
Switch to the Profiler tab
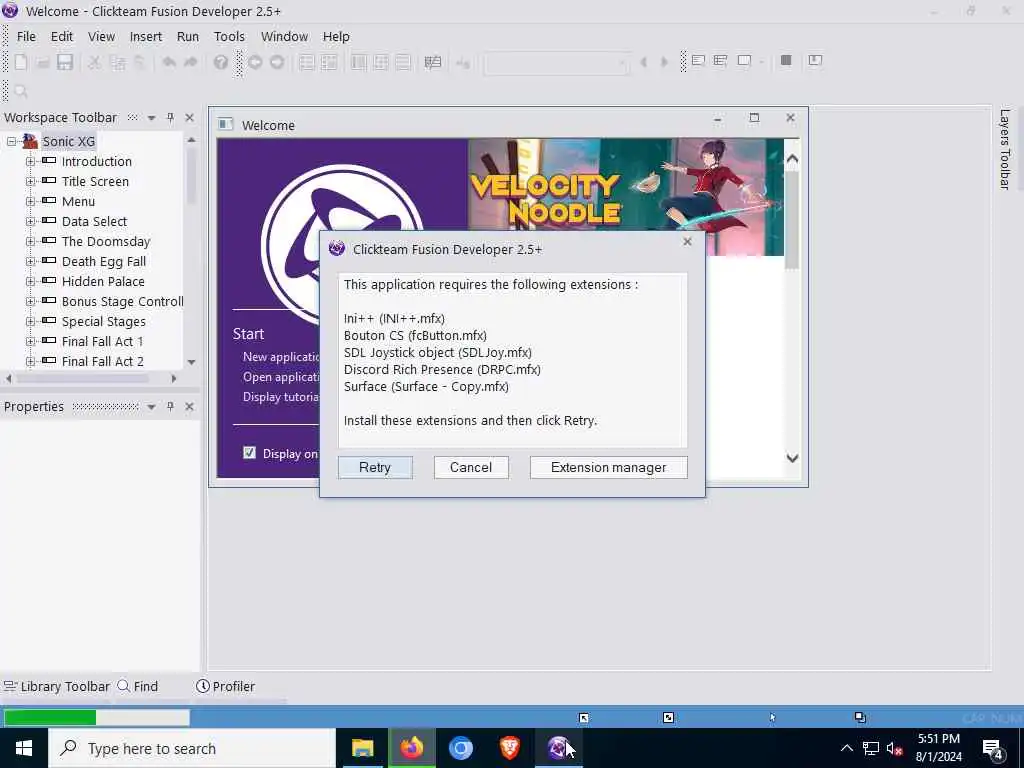pos(226,686)
